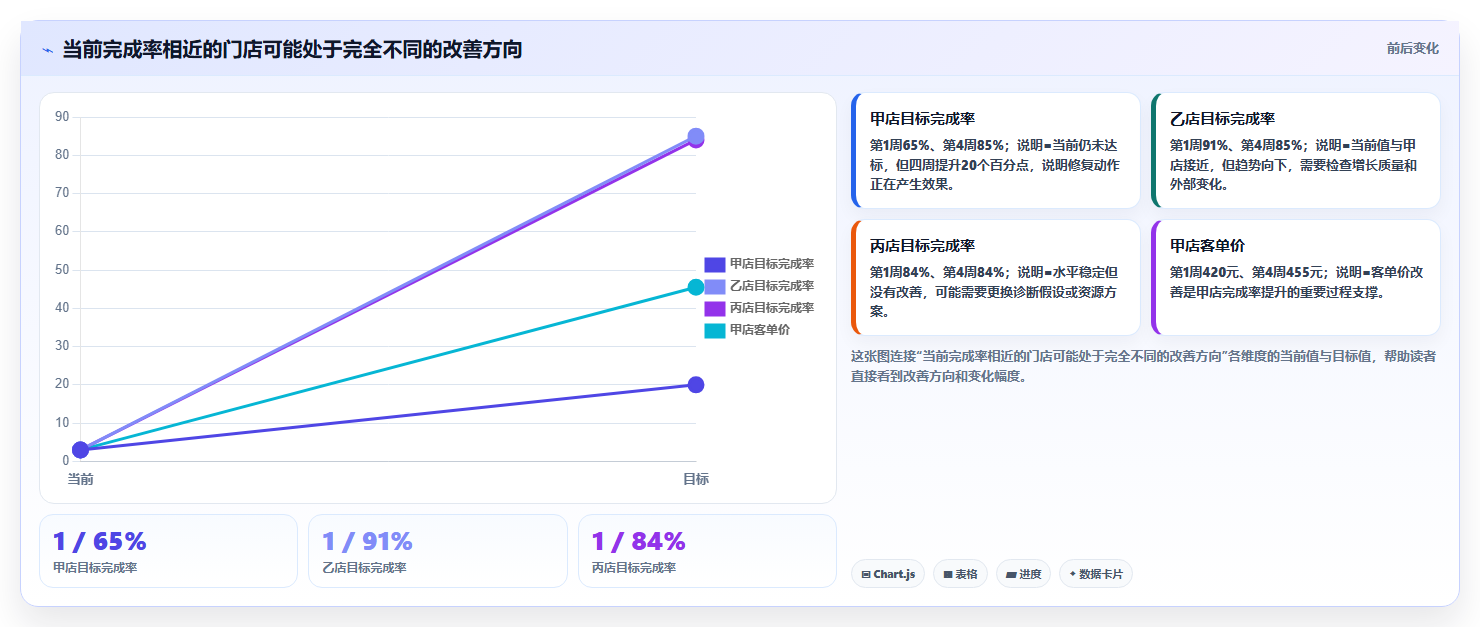Click the lightning icon beside the title

coord(47,50)
